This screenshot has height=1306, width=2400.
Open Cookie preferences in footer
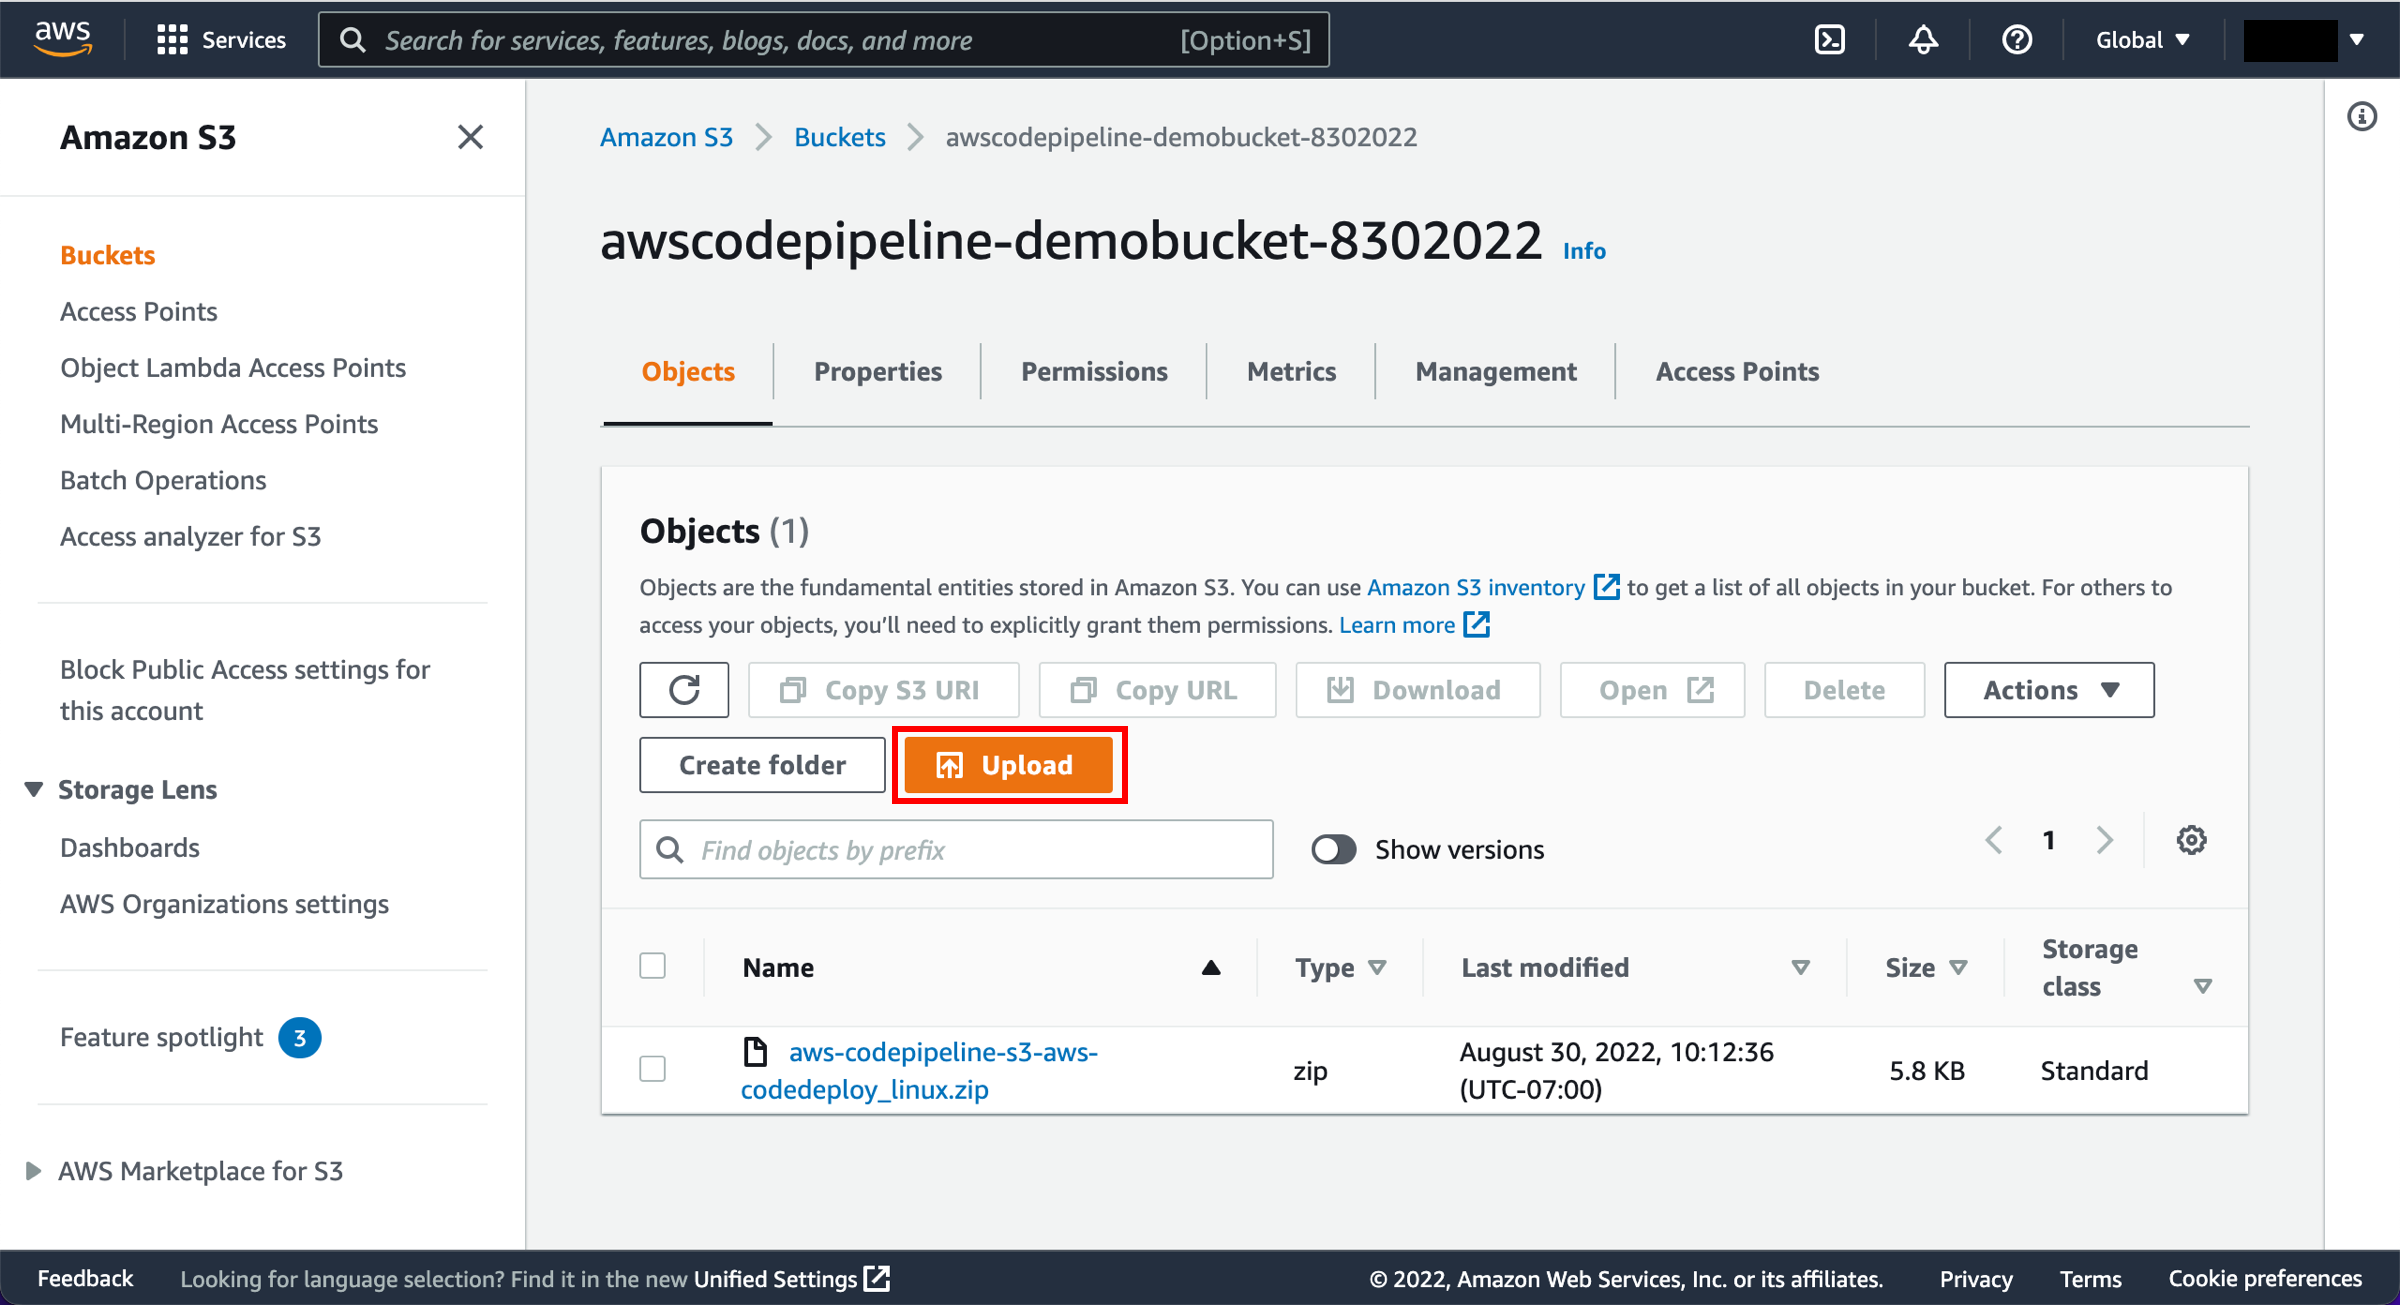click(2265, 1279)
